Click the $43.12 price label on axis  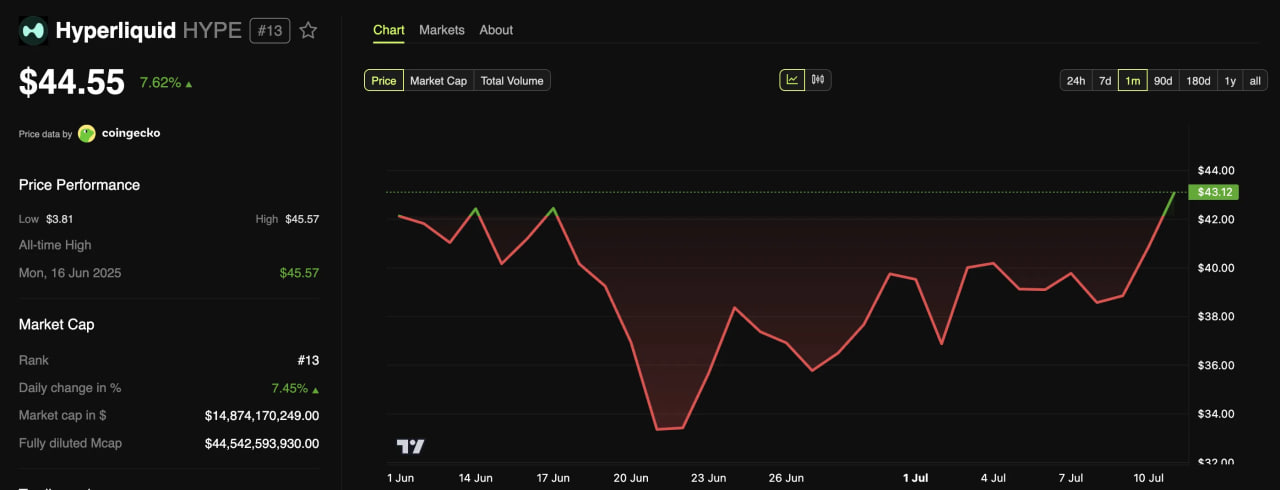pyautogui.click(x=1210, y=192)
